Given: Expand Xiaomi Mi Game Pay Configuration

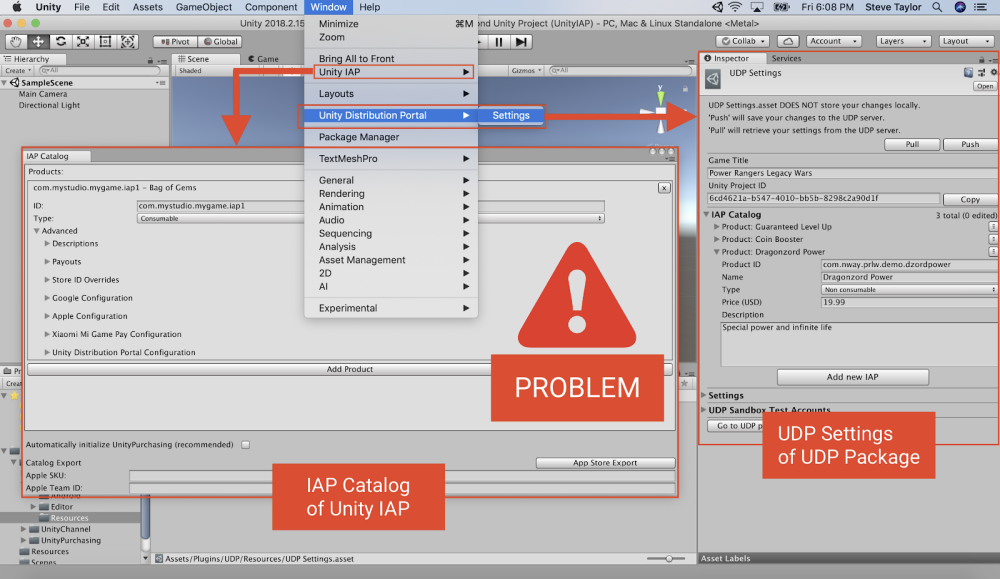Looking at the screenshot, I should [x=47, y=334].
